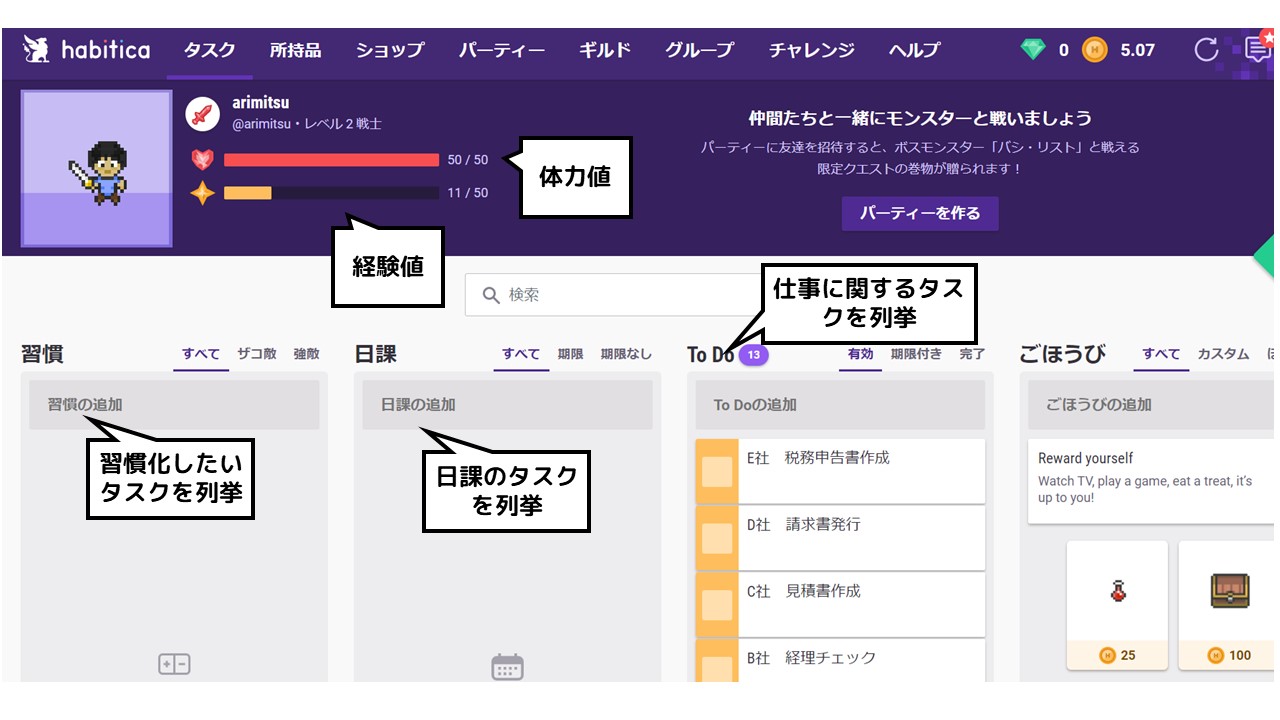Filter dailies by 期限
This screenshot has width=1280, height=720.
[571, 354]
